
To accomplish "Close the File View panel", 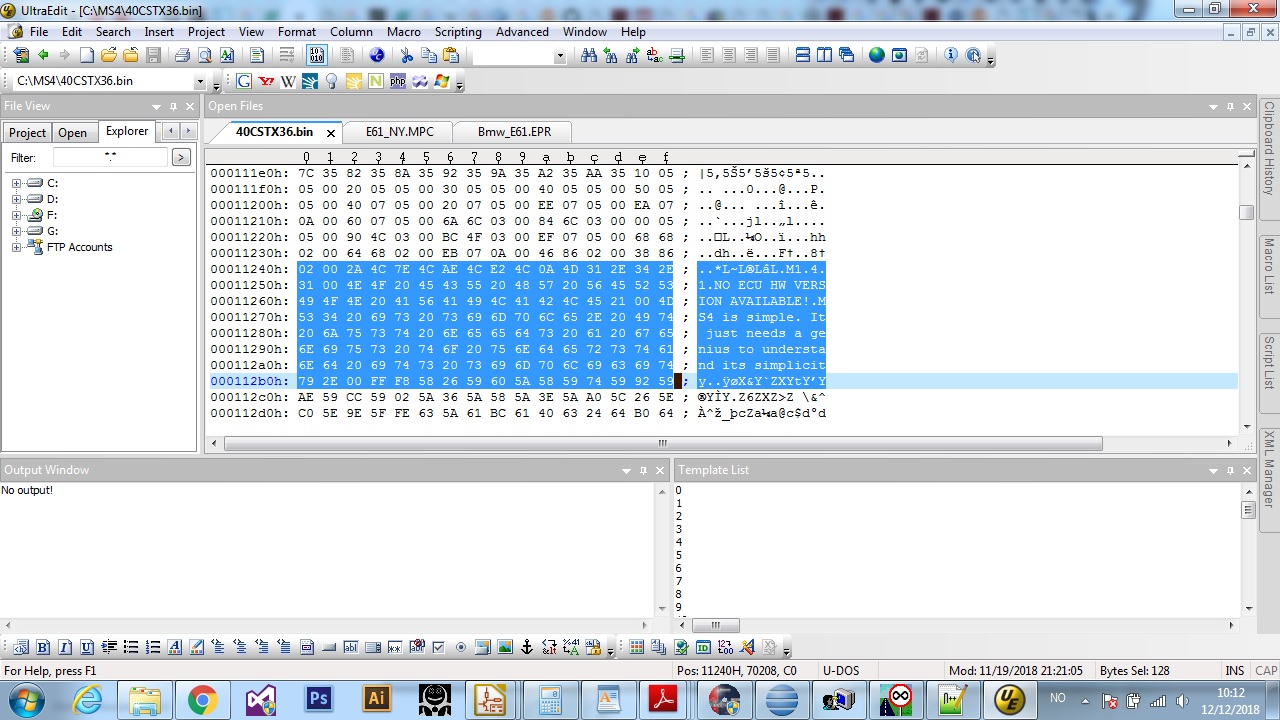I will tap(189, 106).
